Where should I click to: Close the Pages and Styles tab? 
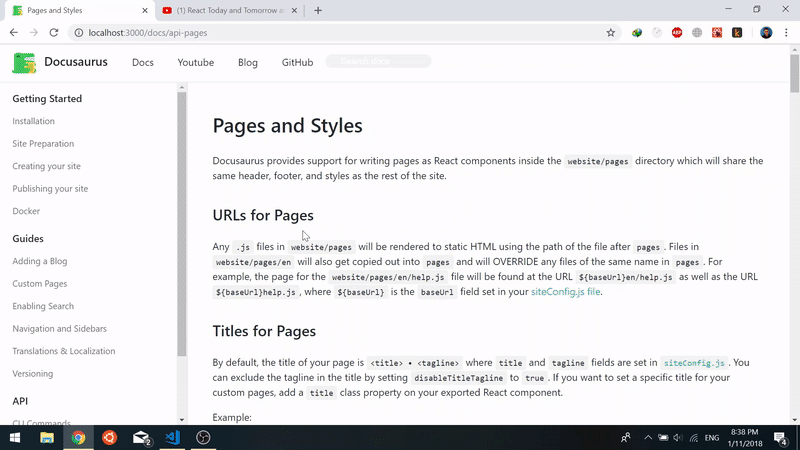[145, 10]
